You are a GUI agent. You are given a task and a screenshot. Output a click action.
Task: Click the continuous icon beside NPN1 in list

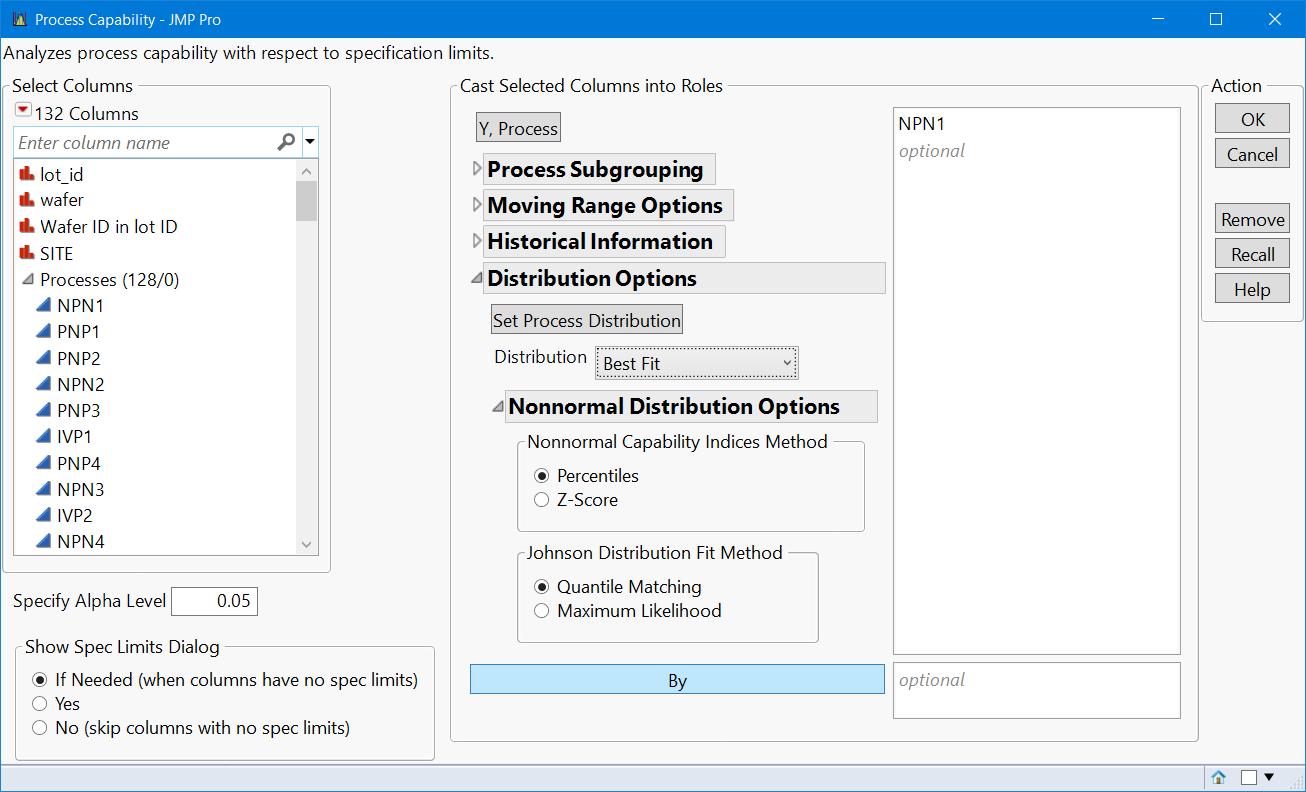click(x=44, y=306)
